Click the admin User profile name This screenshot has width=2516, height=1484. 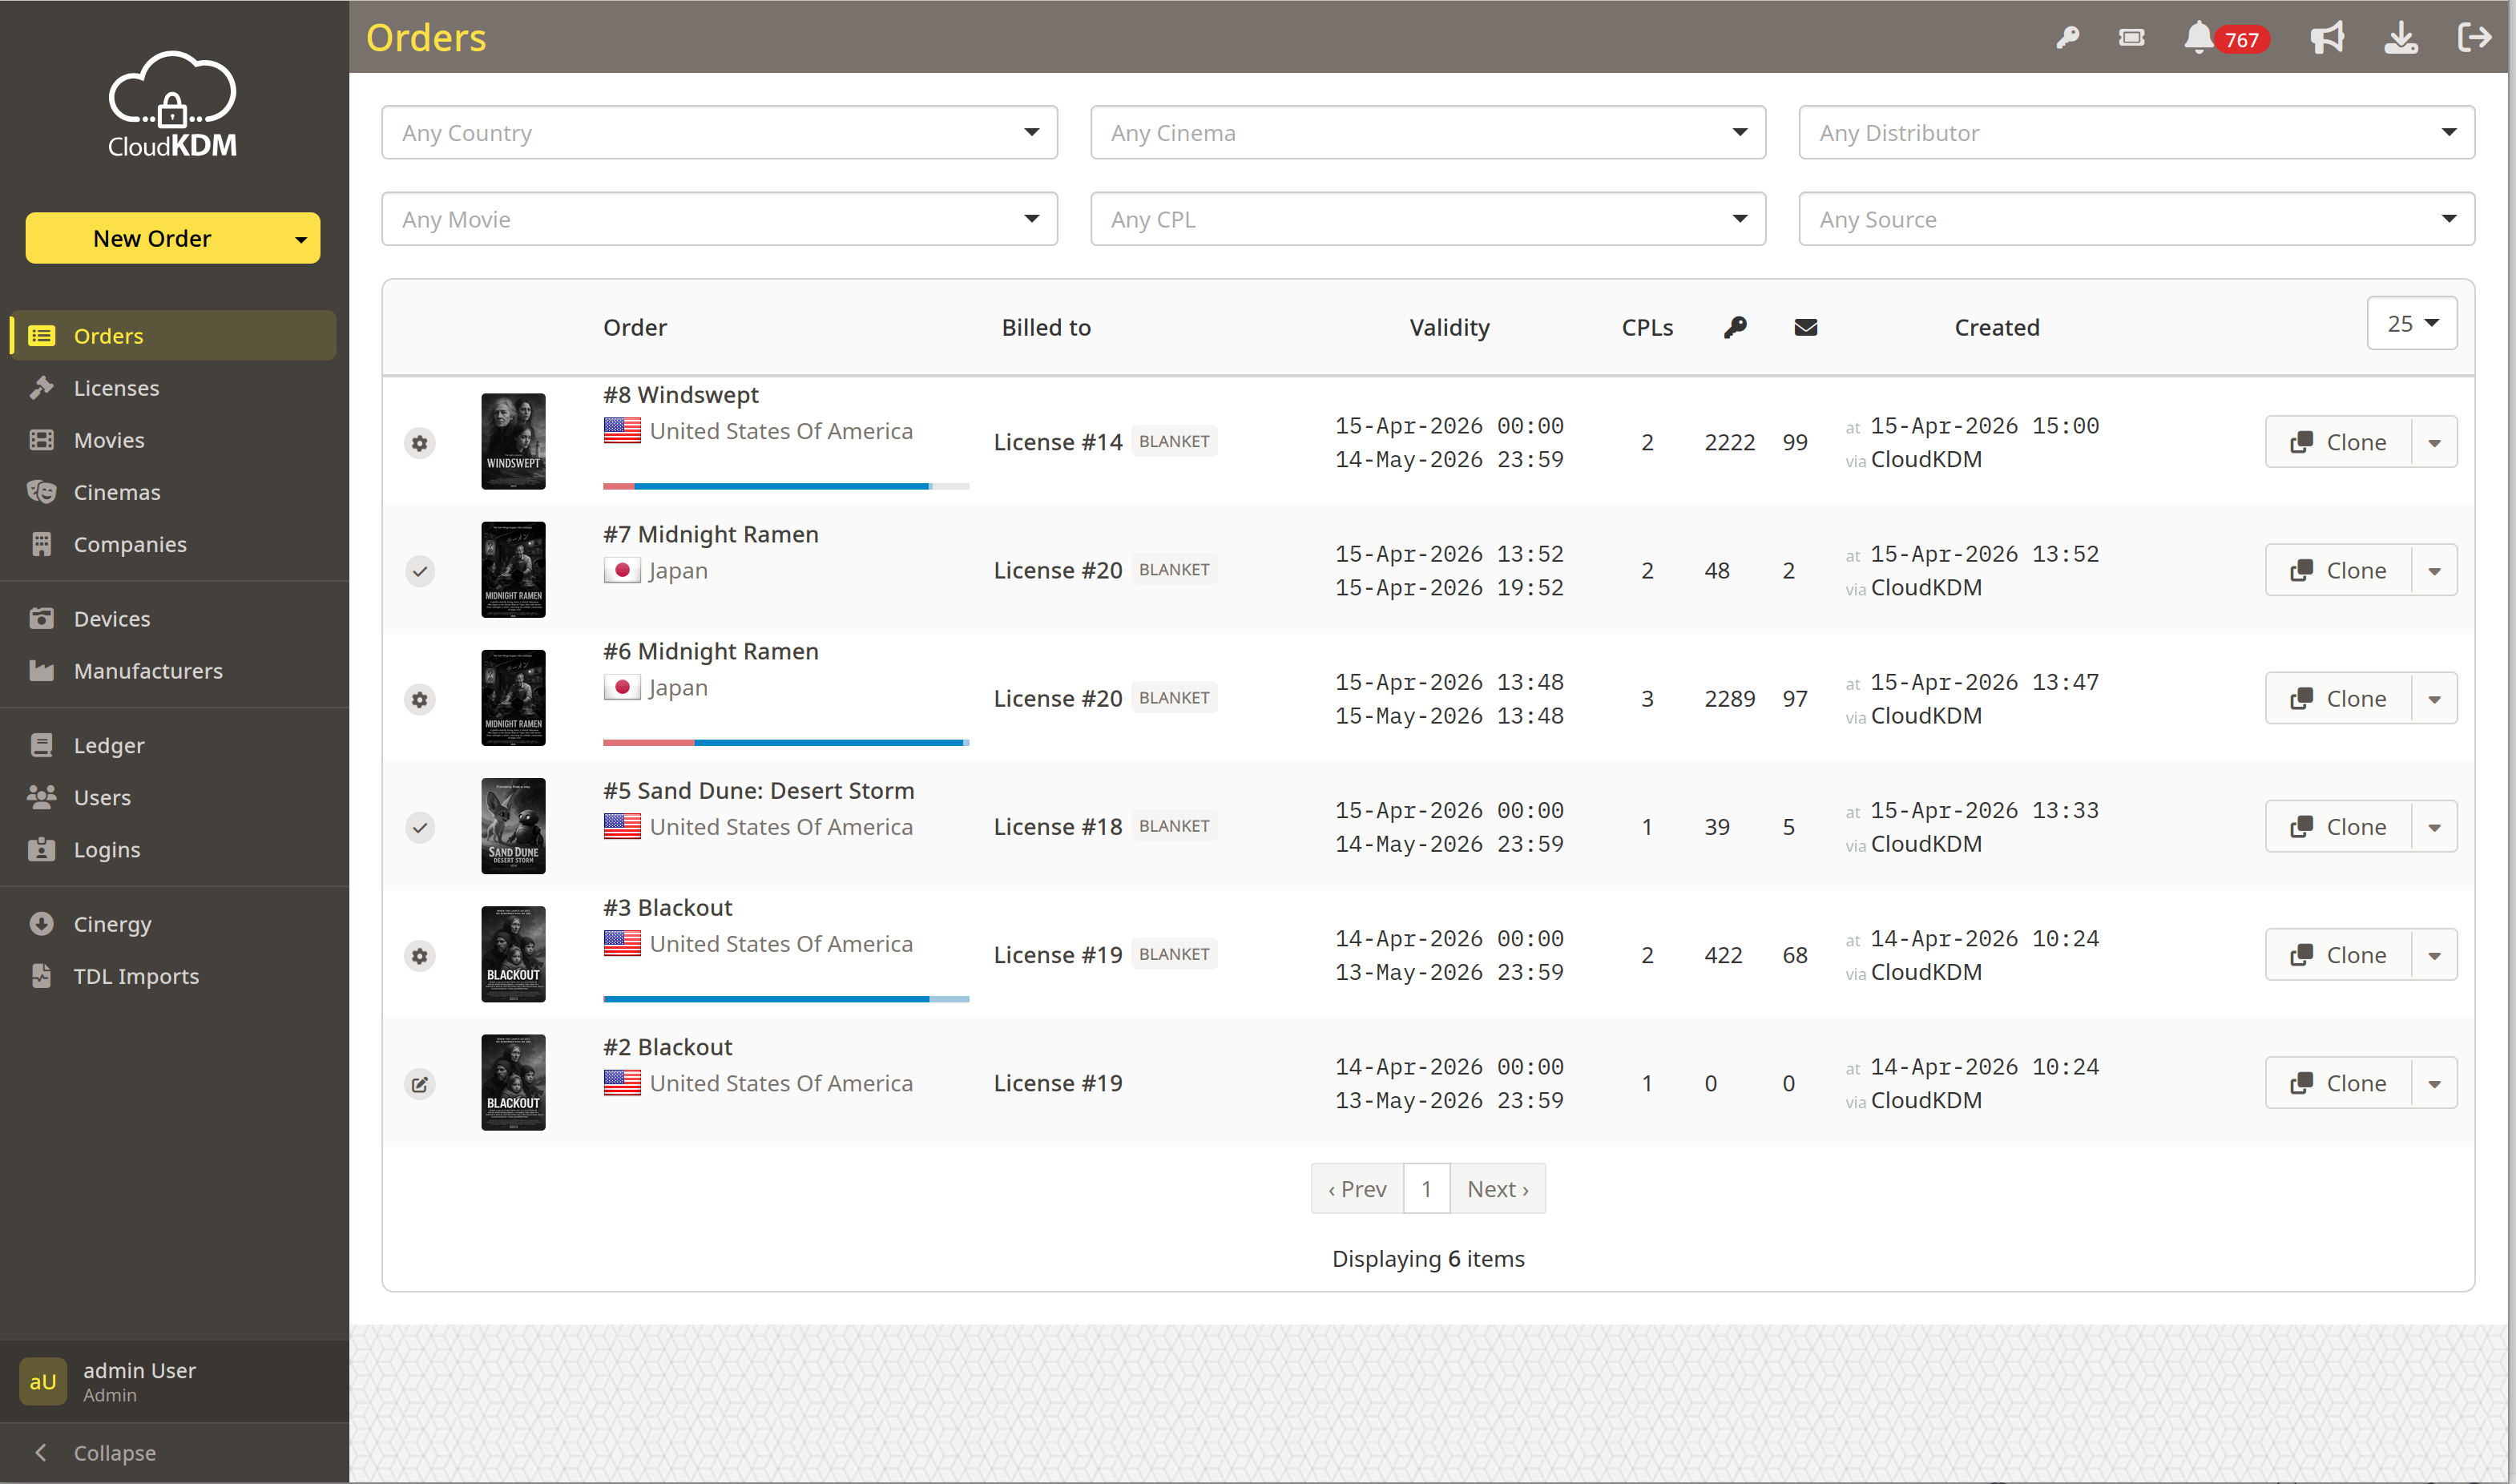point(139,1370)
